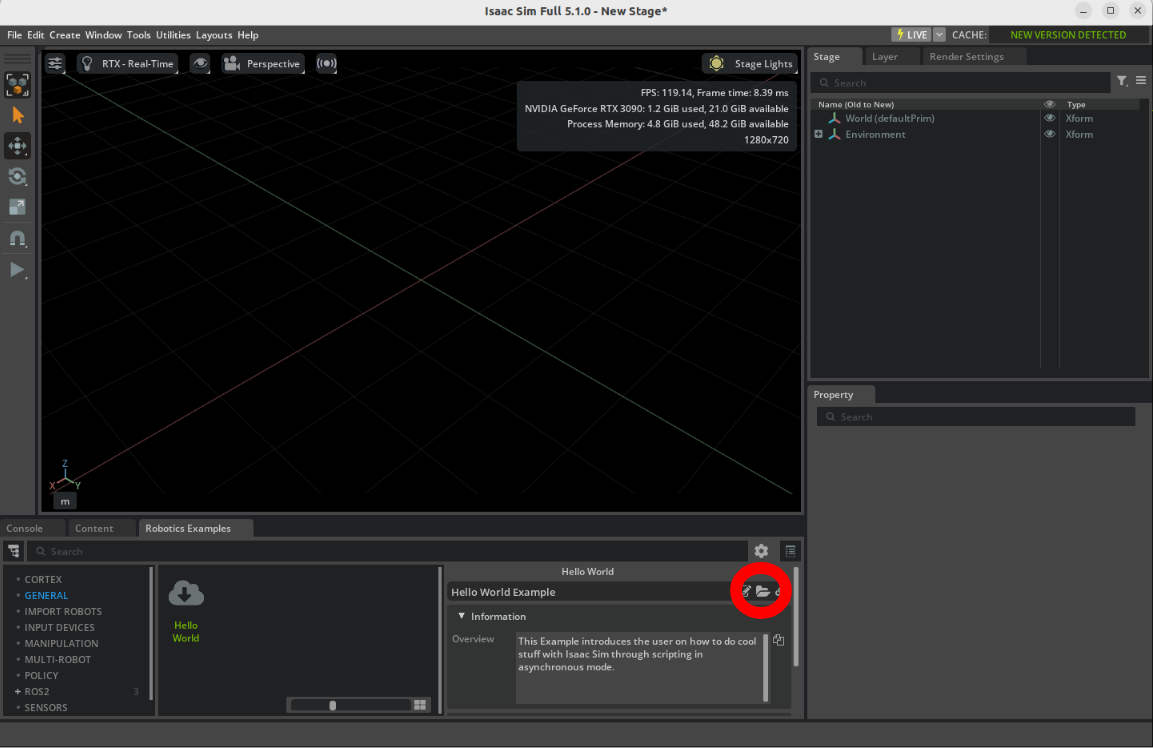Collapse the Information section
This screenshot has width=1153, height=748.
pos(462,616)
